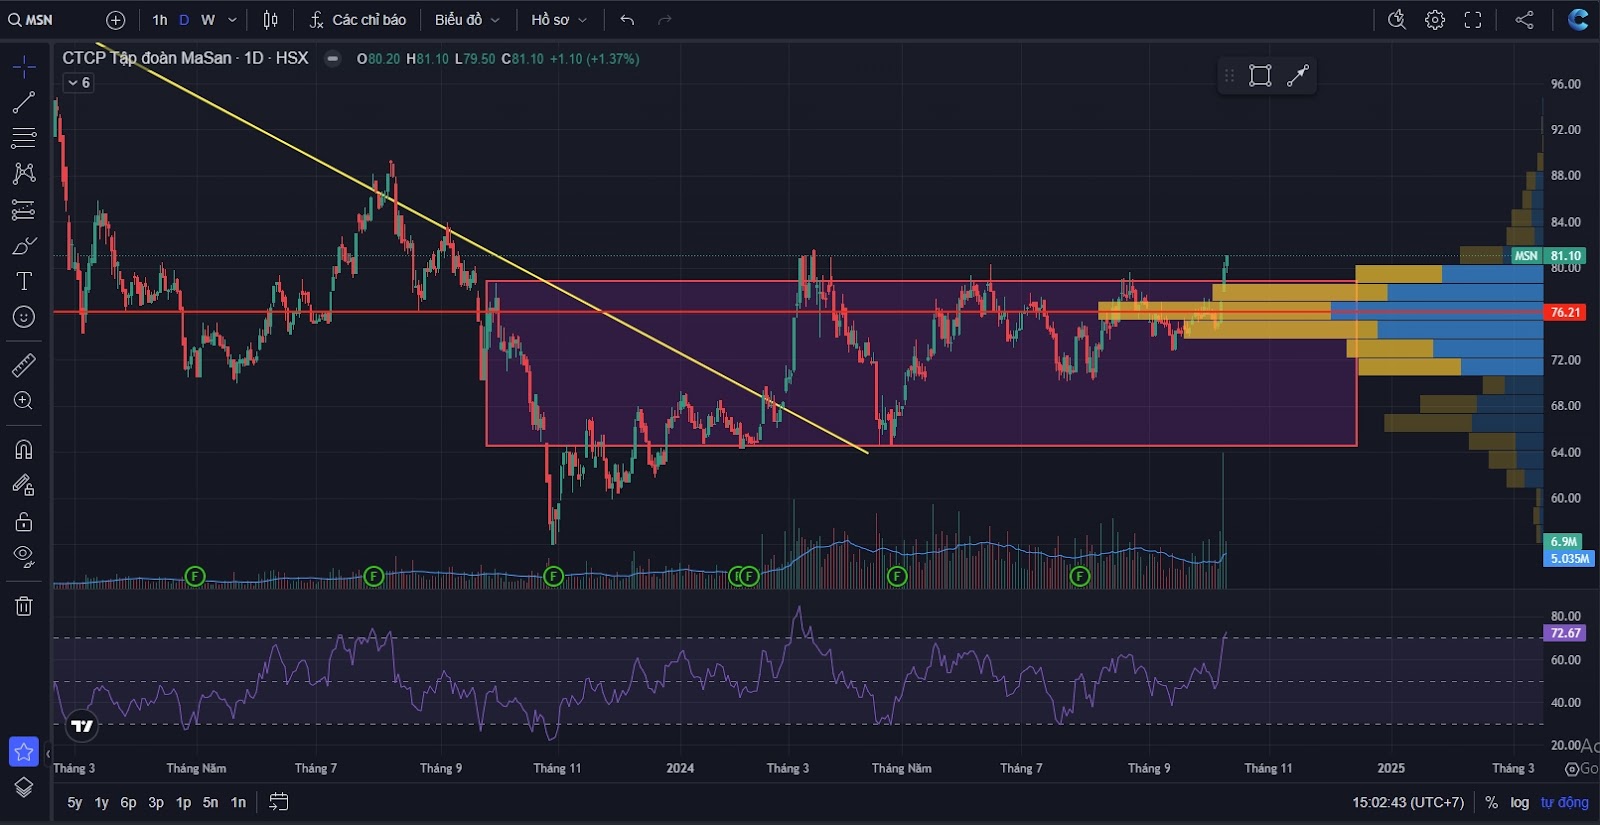Open favorites star toolbar button
This screenshot has width=1600, height=825.
click(24, 751)
